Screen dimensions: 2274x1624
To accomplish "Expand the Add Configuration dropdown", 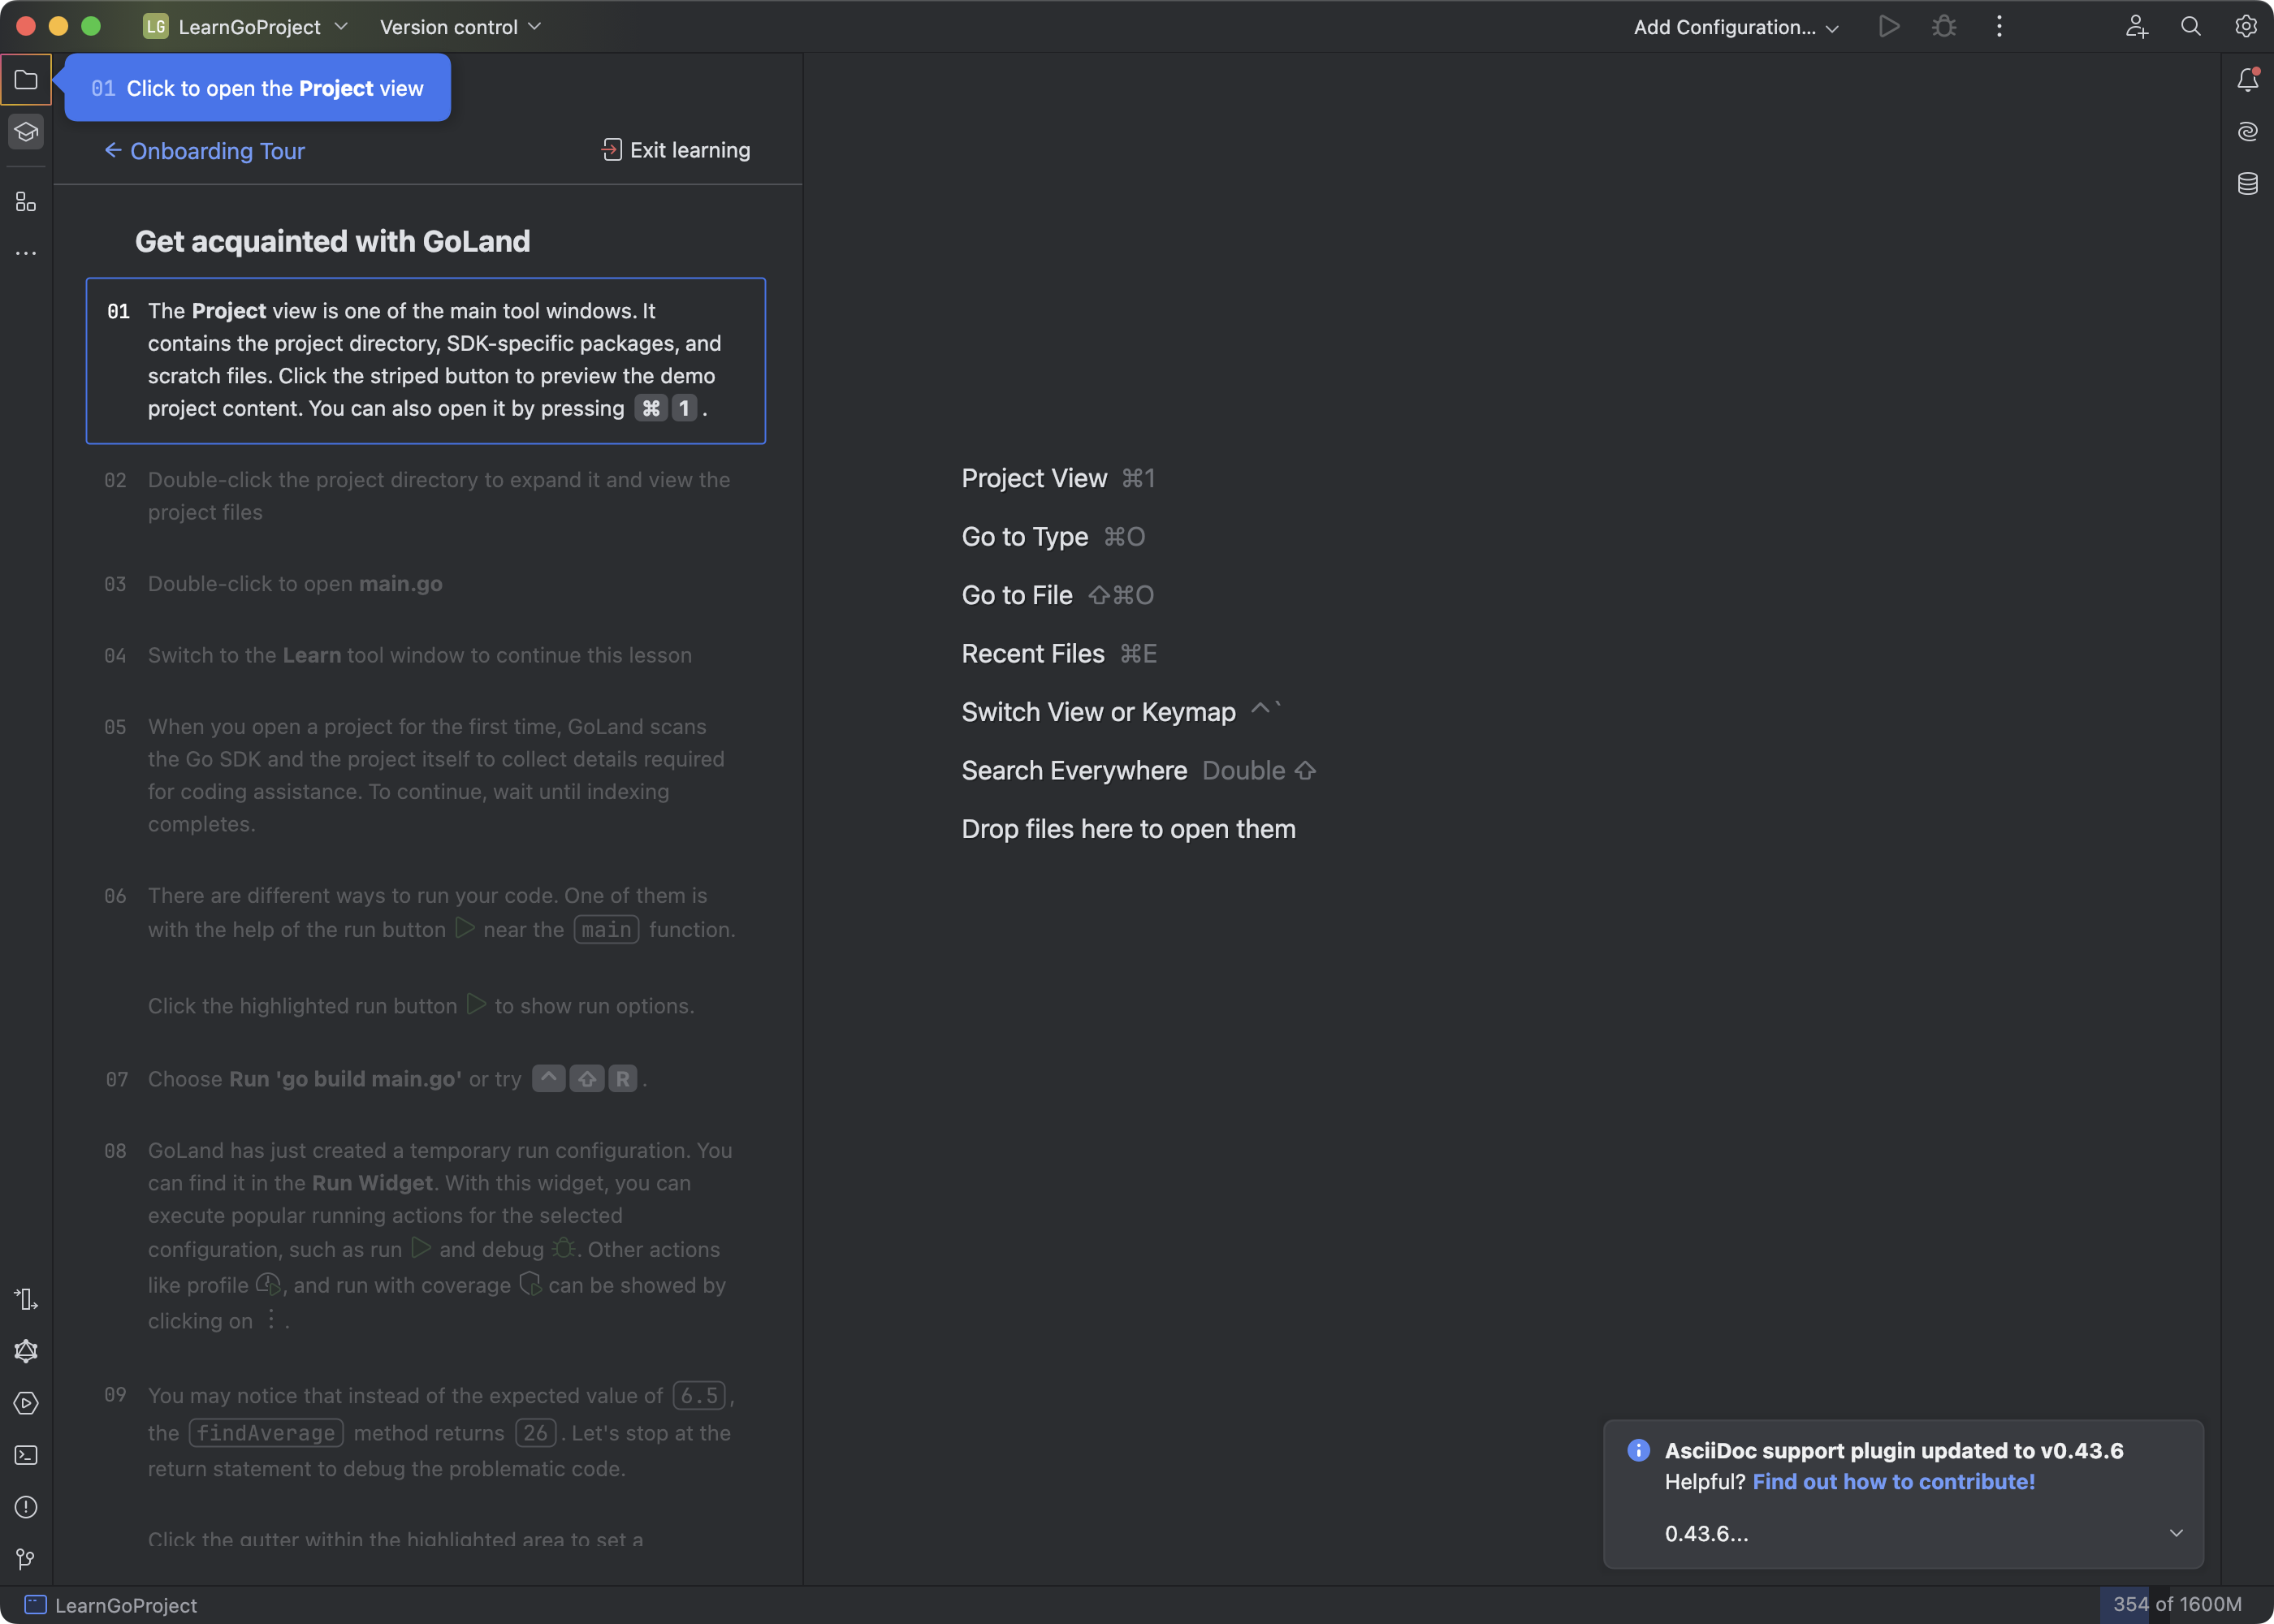I will 1736,27.
